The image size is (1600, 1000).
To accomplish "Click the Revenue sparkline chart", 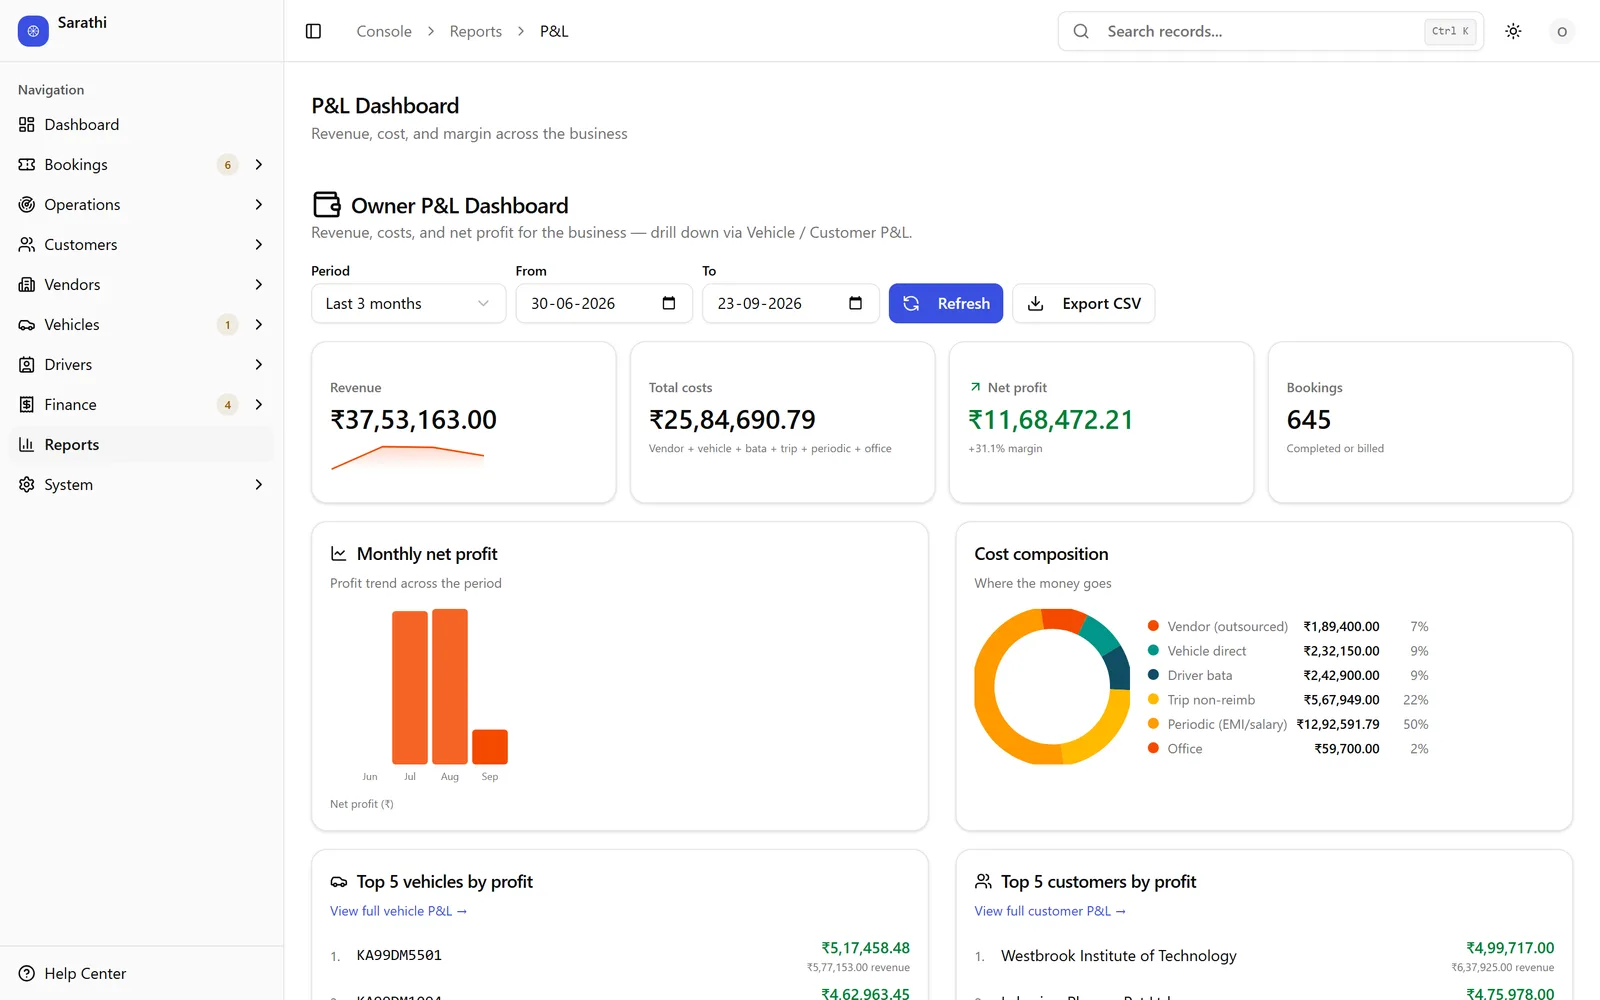I will pos(407,458).
